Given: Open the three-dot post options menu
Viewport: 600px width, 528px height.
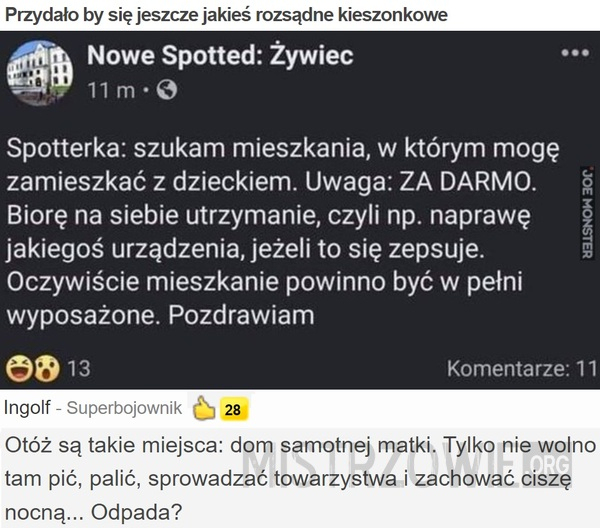Looking at the screenshot, I should [x=575, y=53].
